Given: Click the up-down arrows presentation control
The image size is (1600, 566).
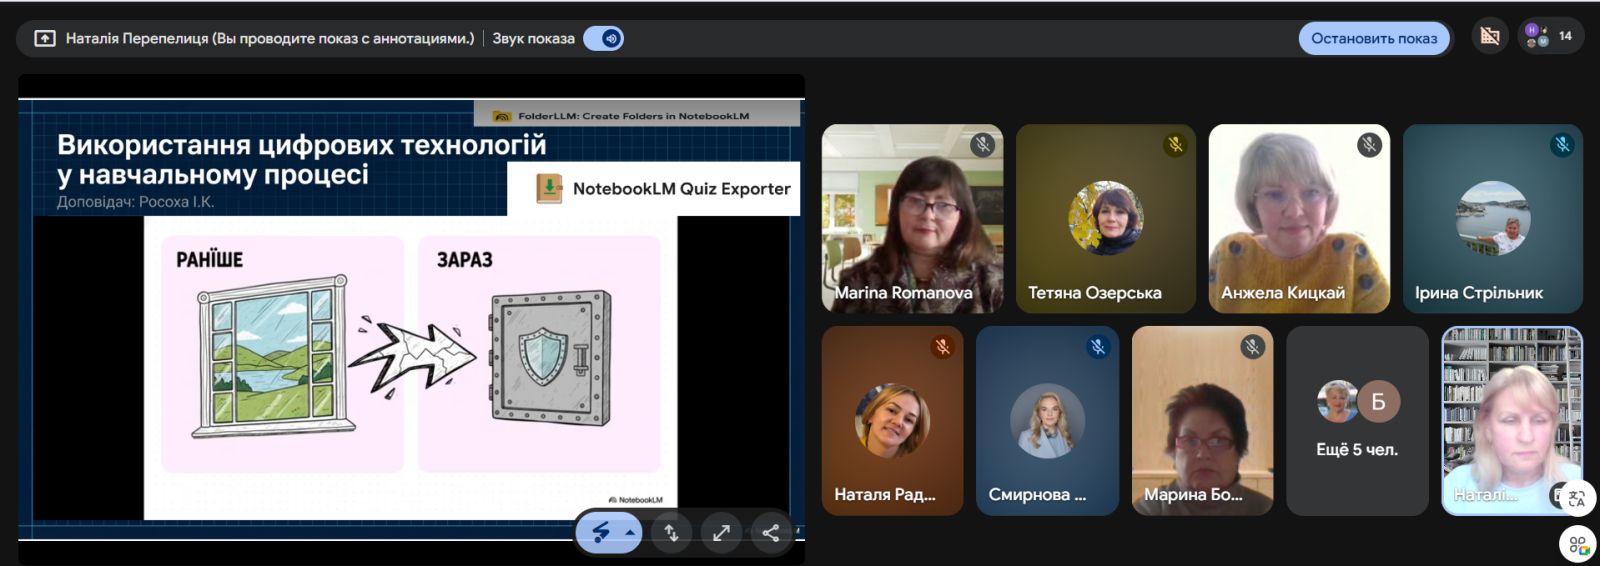Looking at the screenshot, I should [x=672, y=533].
